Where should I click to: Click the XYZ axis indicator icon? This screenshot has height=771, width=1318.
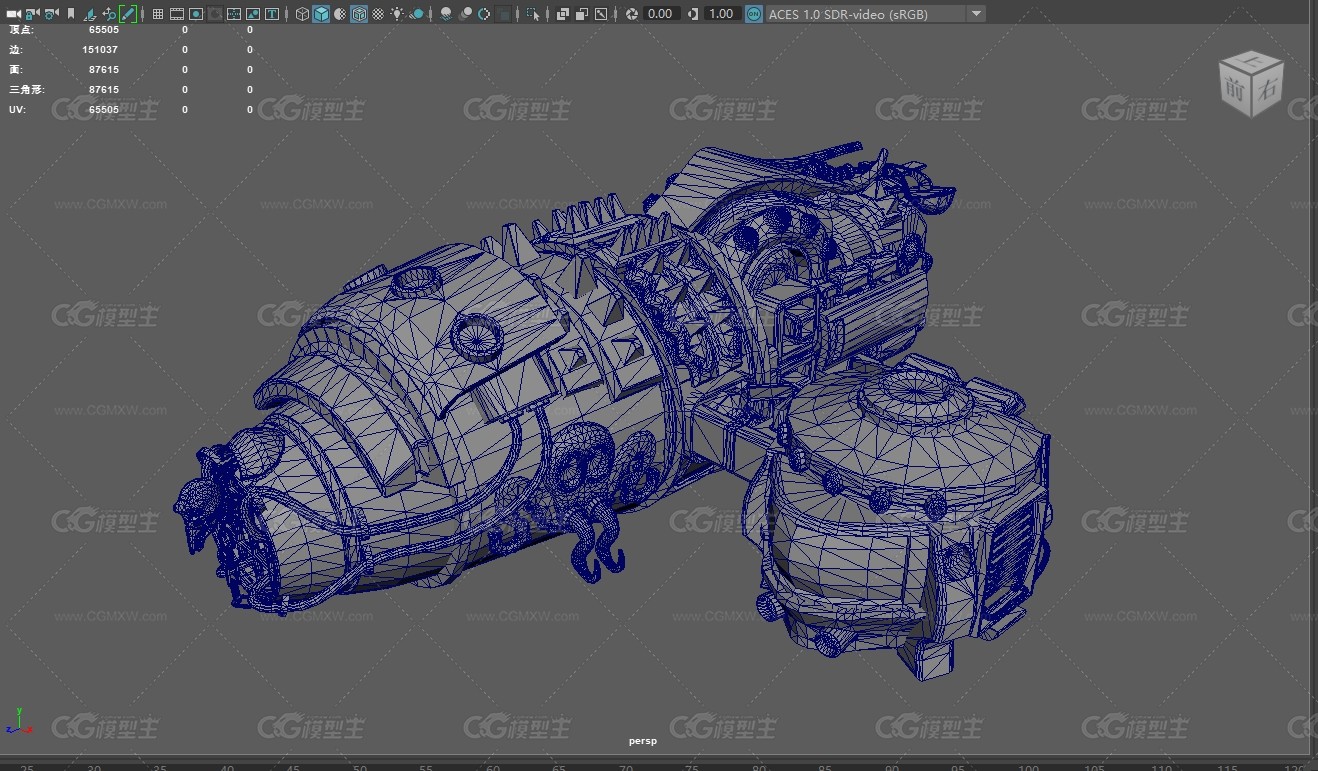click(x=20, y=721)
